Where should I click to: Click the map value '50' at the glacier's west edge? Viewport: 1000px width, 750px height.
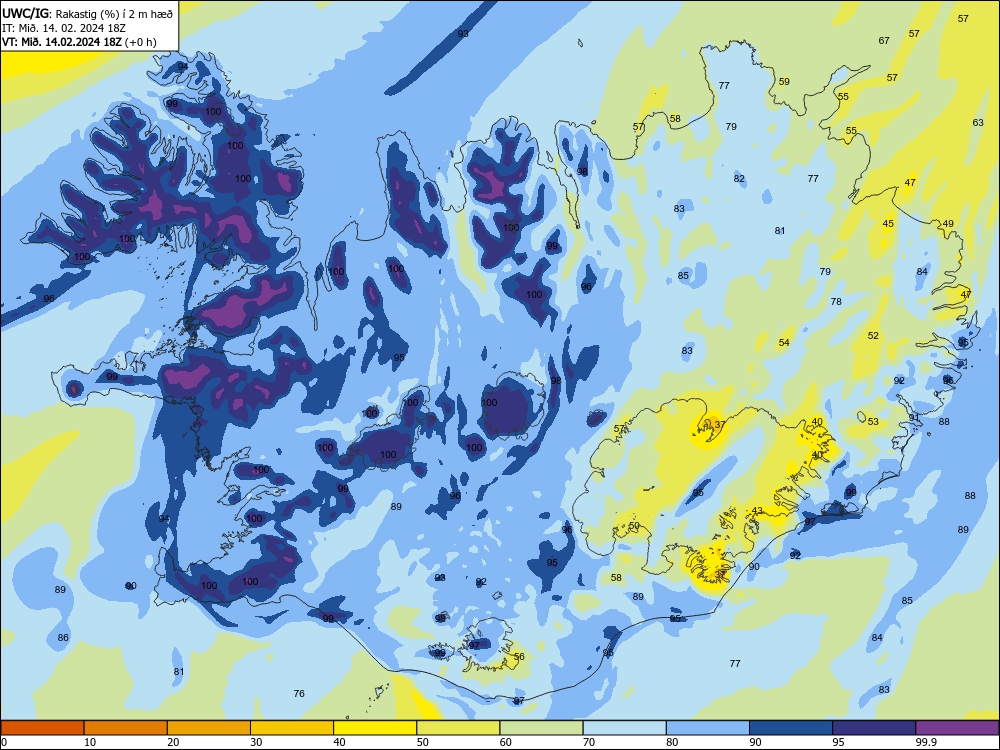pos(634,526)
